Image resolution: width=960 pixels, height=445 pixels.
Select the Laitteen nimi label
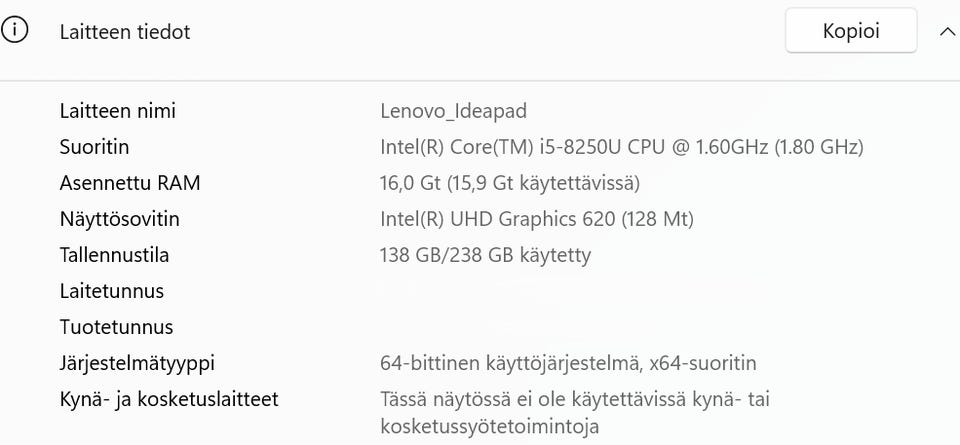(118, 111)
